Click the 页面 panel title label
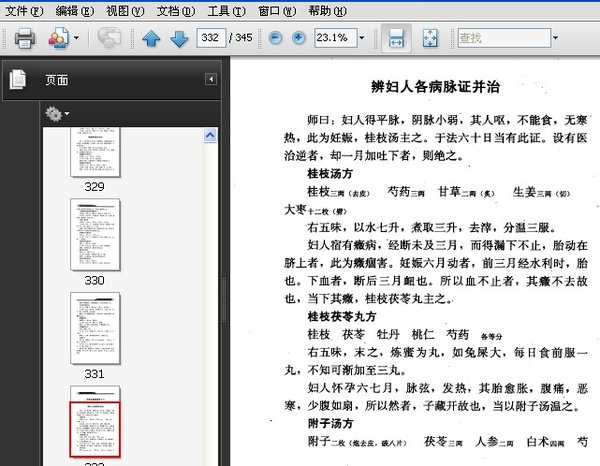Image resolution: width=600 pixels, height=466 pixels. tap(57, 80)
